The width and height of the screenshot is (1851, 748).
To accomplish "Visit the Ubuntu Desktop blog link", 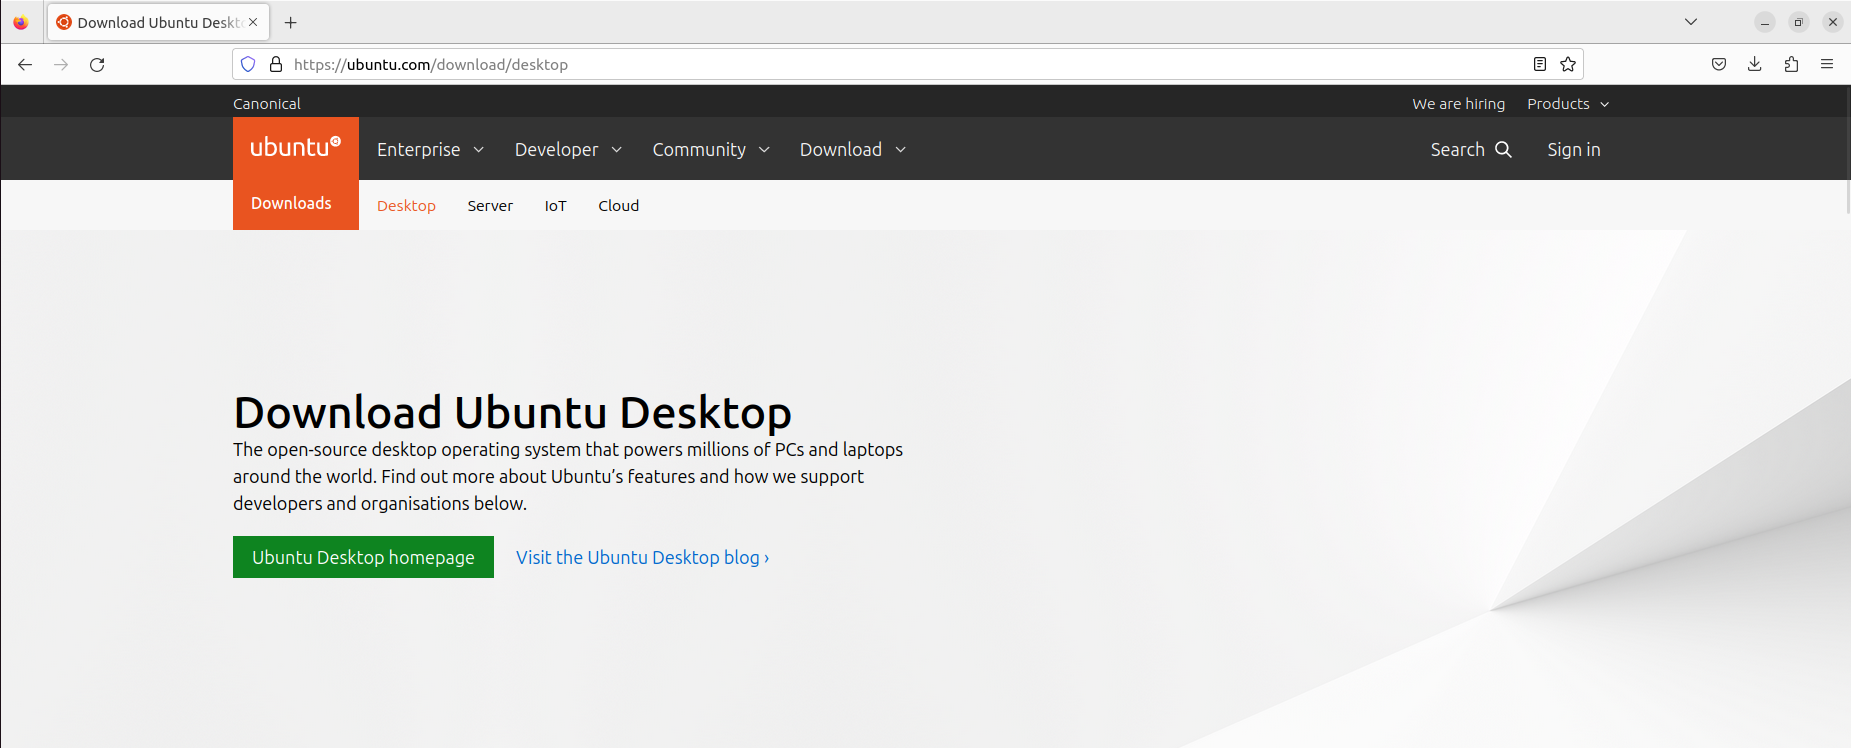I will (x=643, y=557).
